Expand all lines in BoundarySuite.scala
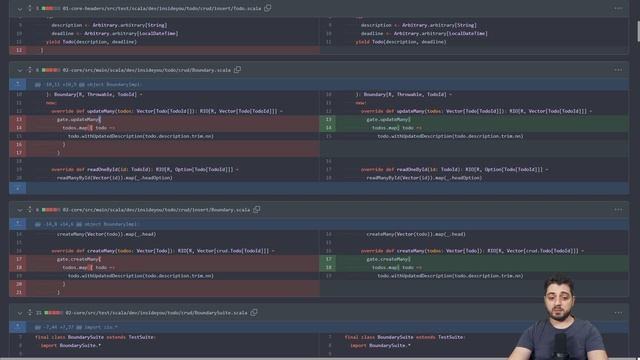Screen dimensions: 640x360 tap(29, 313)
